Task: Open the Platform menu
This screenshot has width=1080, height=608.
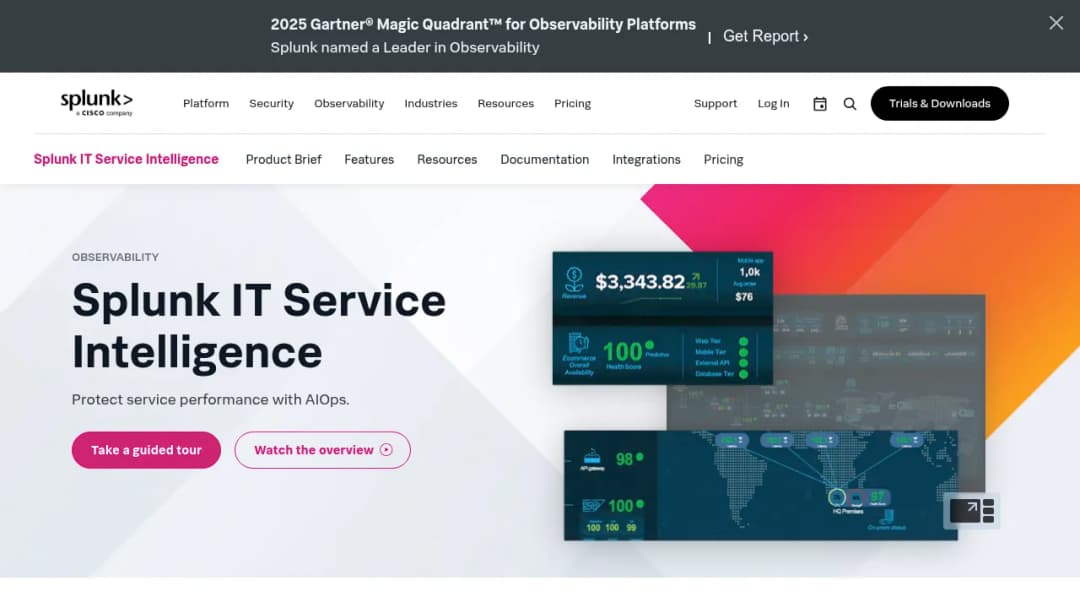Action: click(206, 103)
